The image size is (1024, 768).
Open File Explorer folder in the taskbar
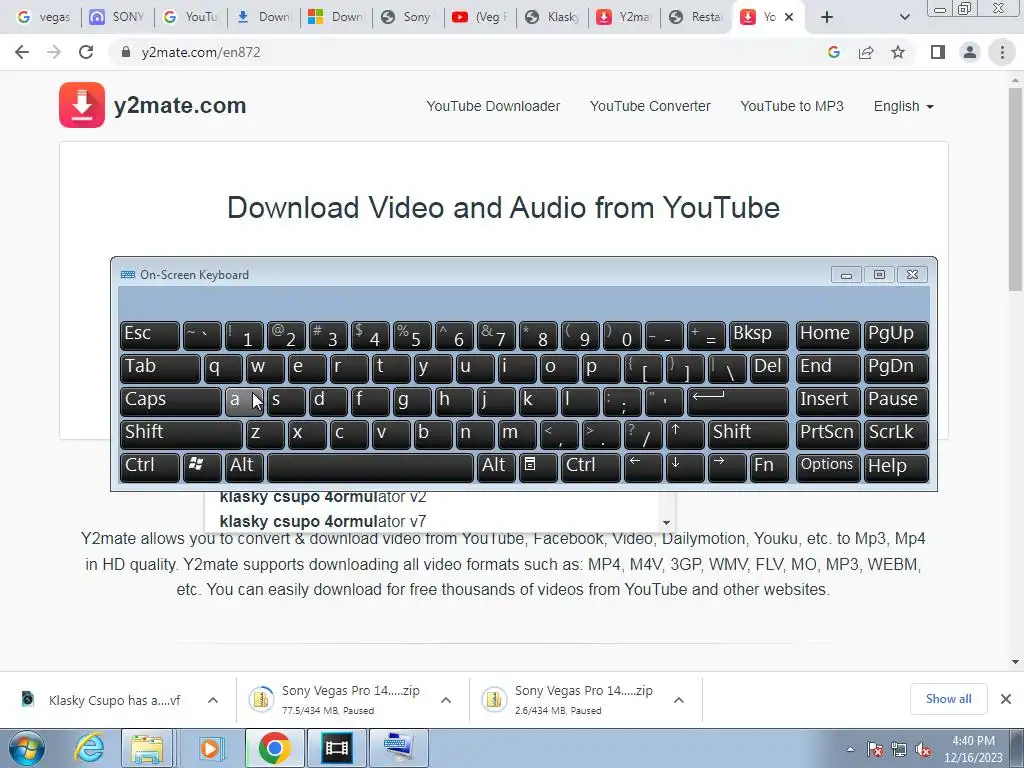[x=147, y=748]
